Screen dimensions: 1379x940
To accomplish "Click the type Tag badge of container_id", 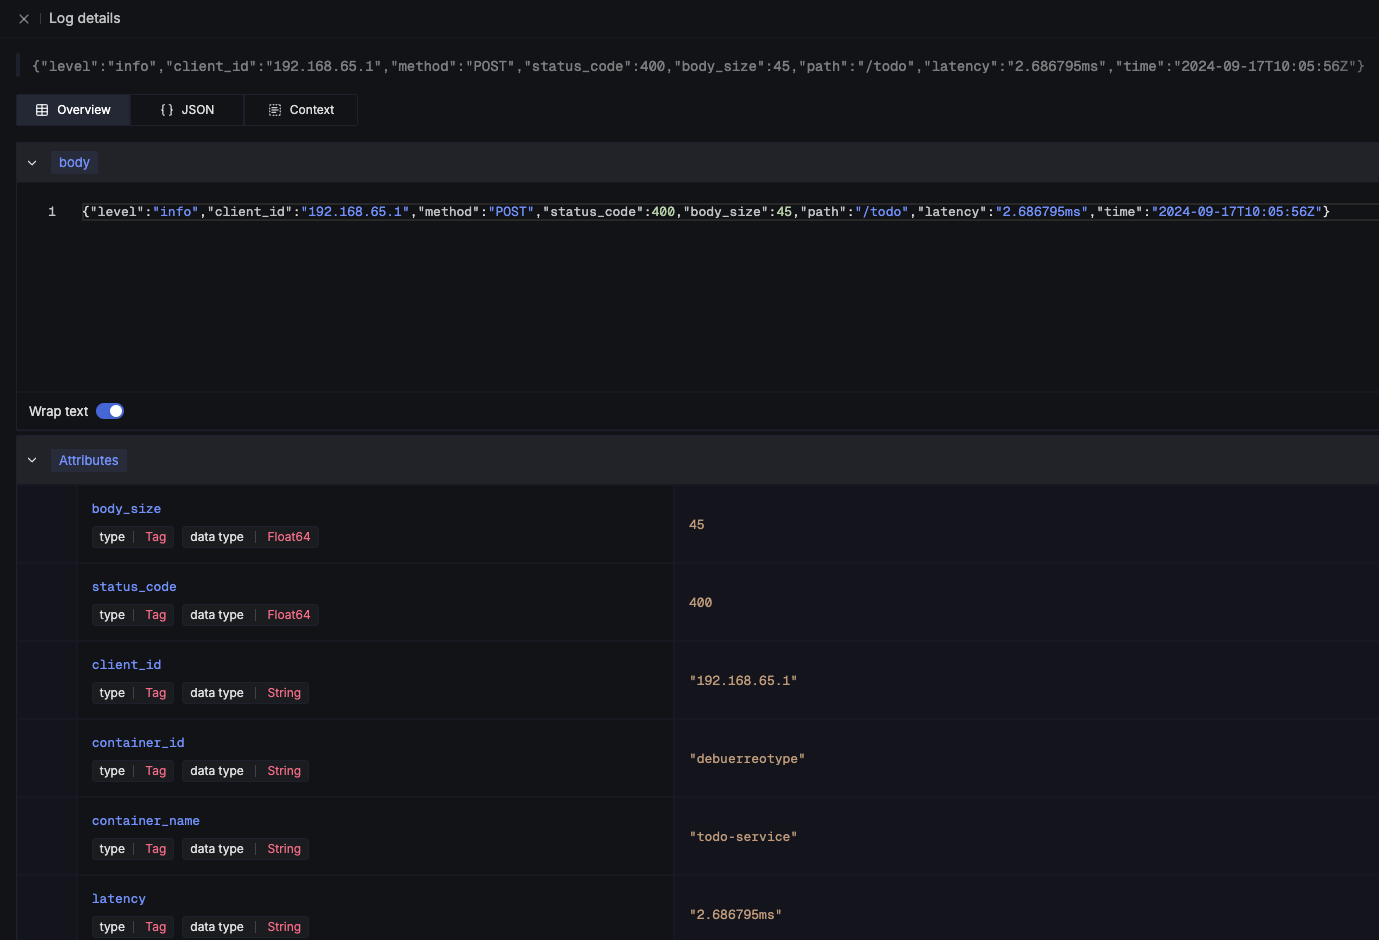I will [133, 771].
